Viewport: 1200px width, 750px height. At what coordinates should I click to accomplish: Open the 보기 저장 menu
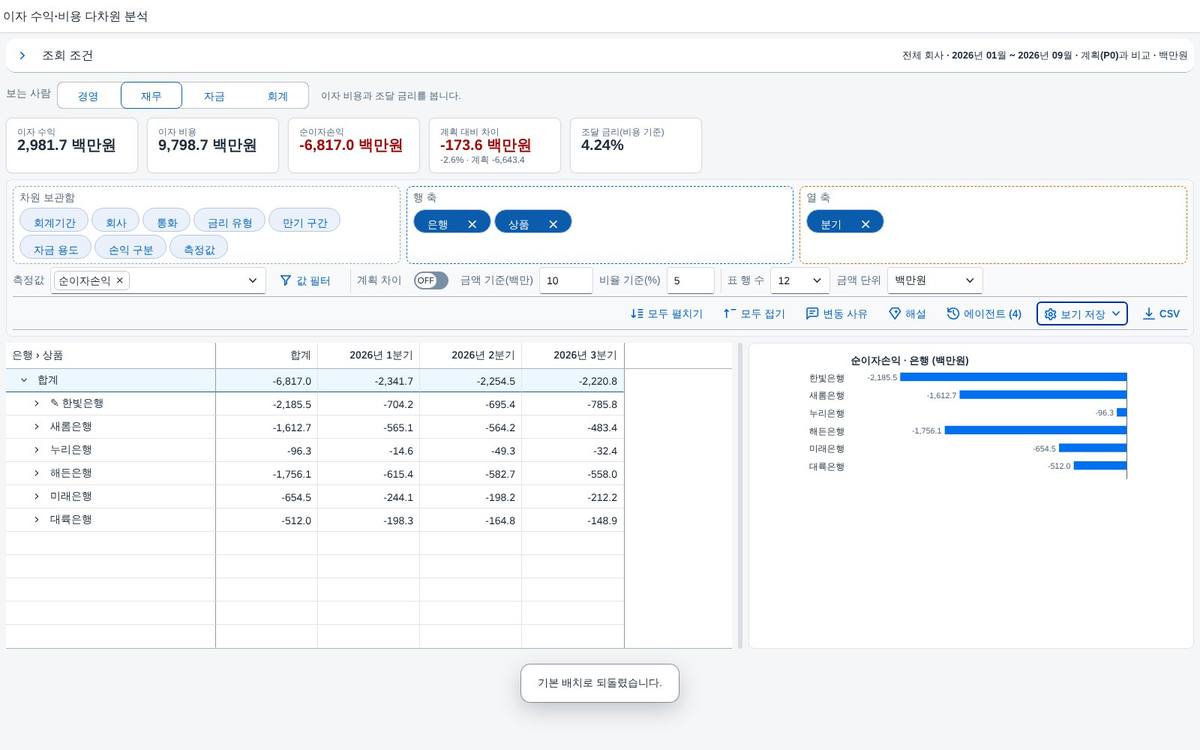pos(1082,314)
